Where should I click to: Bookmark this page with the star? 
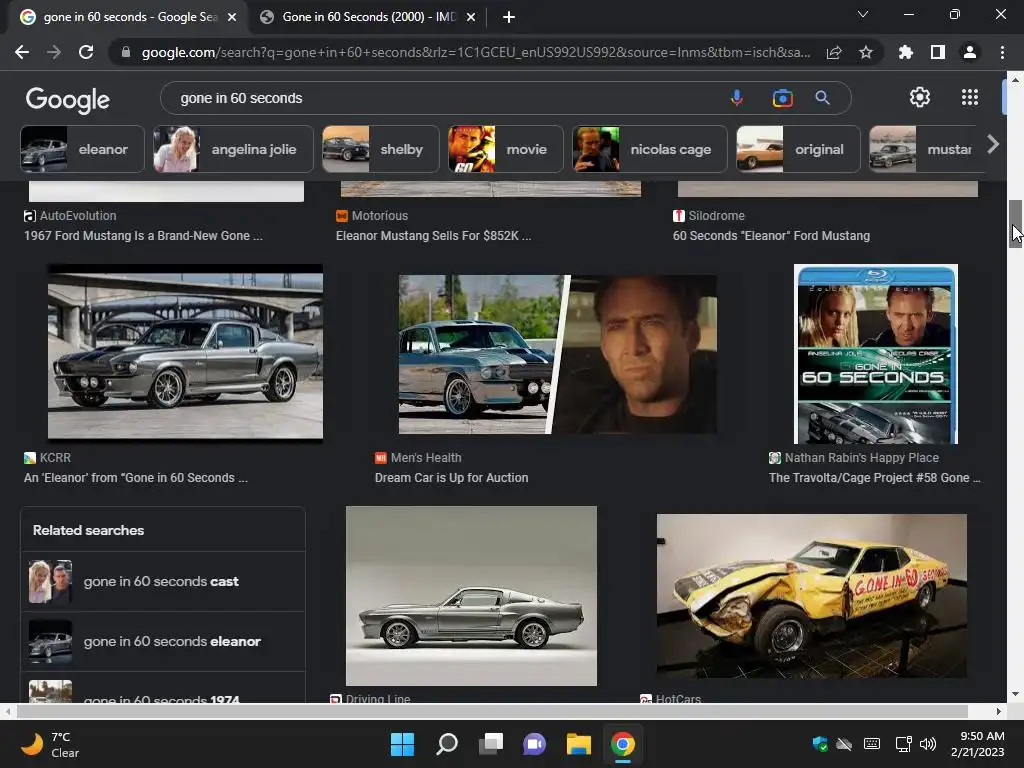coord(866,52)
